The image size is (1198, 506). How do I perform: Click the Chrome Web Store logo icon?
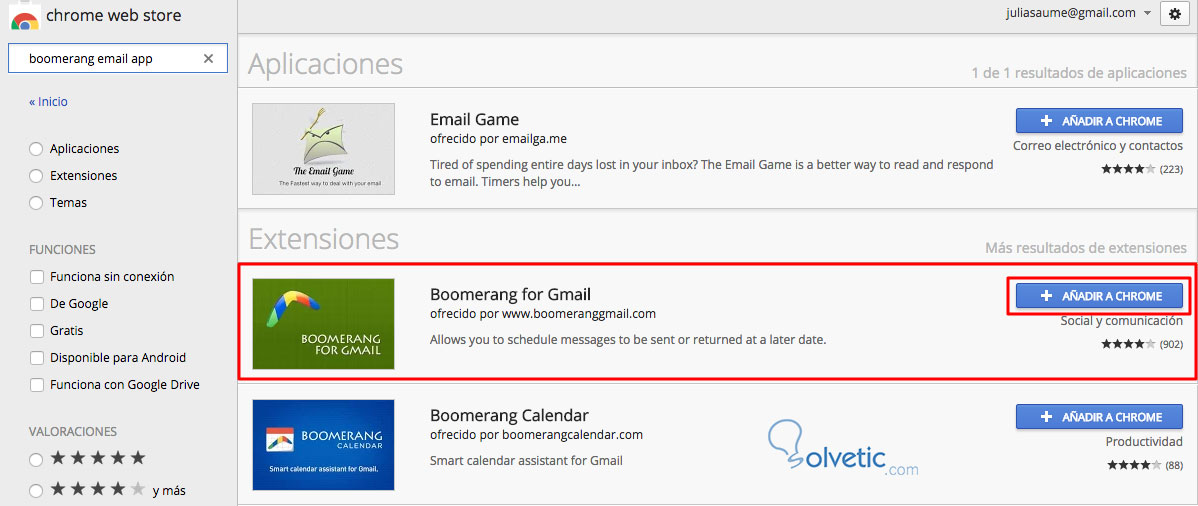24,17
